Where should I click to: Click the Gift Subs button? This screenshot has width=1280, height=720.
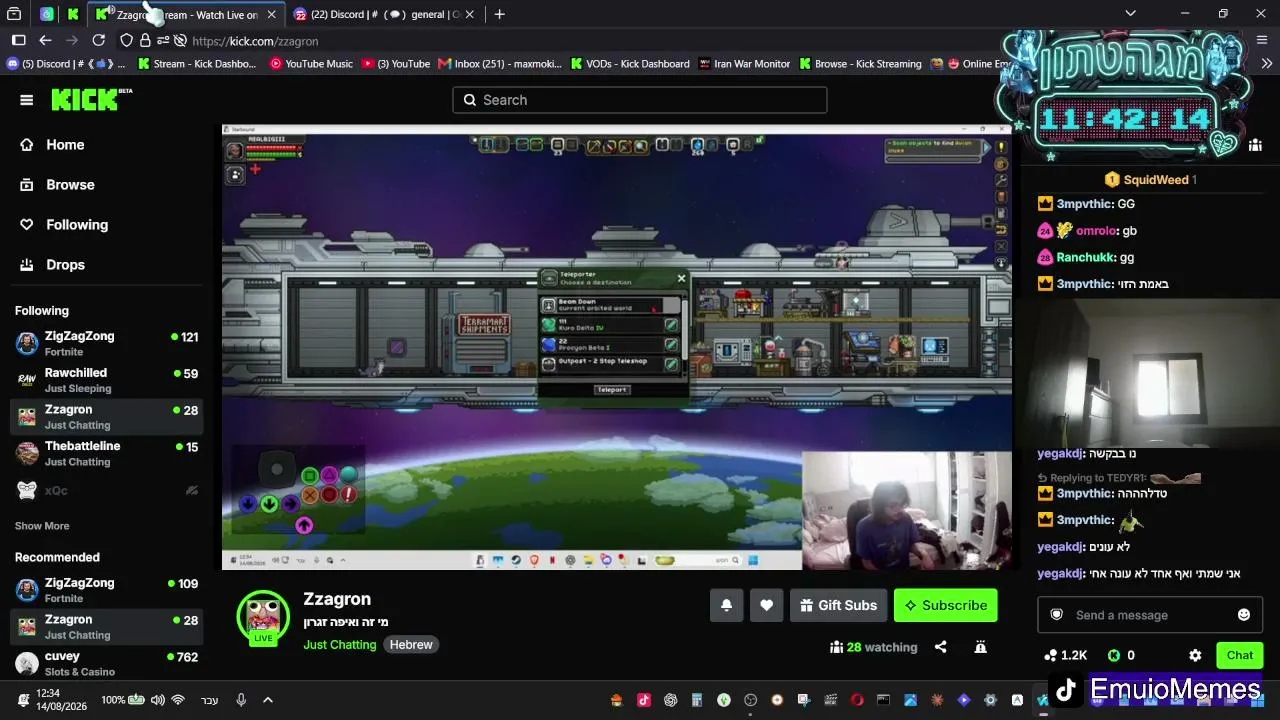[838, 605]
